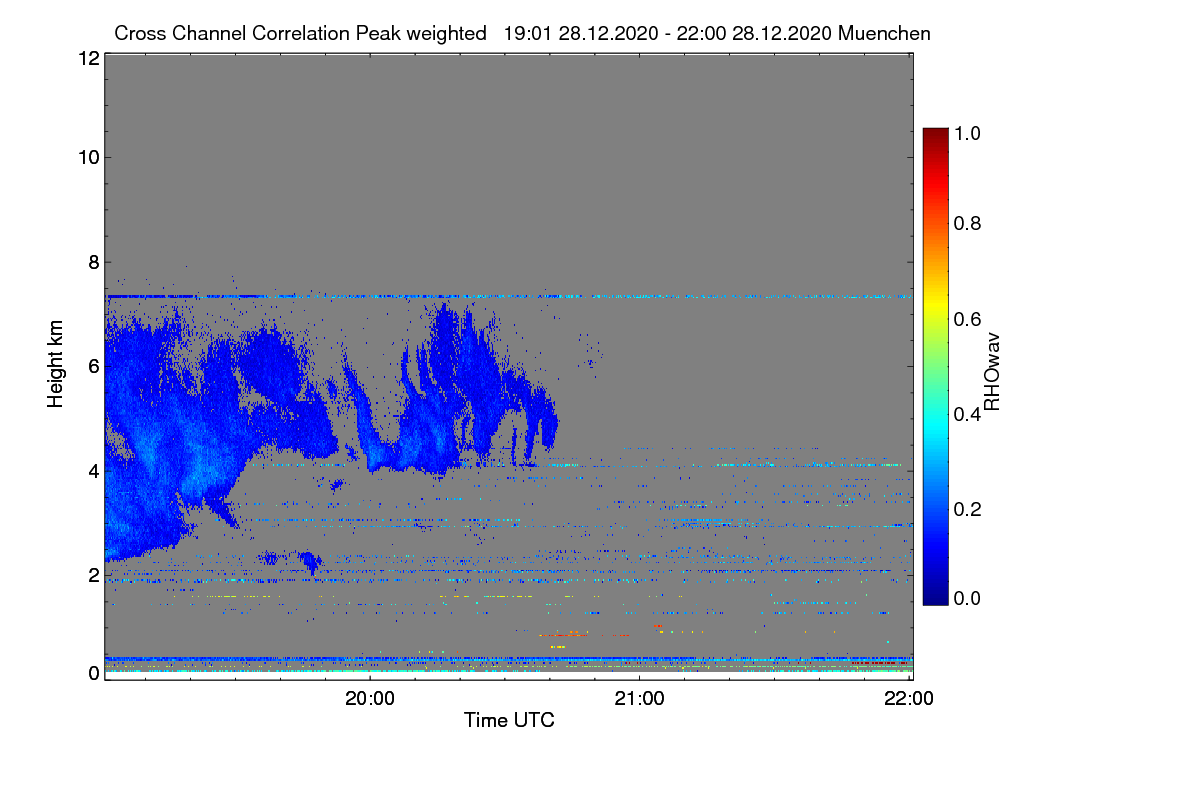Click the colorbar value '0.0'
Image resolution: width=1200 pixels, height=800 pixels.
967,599
